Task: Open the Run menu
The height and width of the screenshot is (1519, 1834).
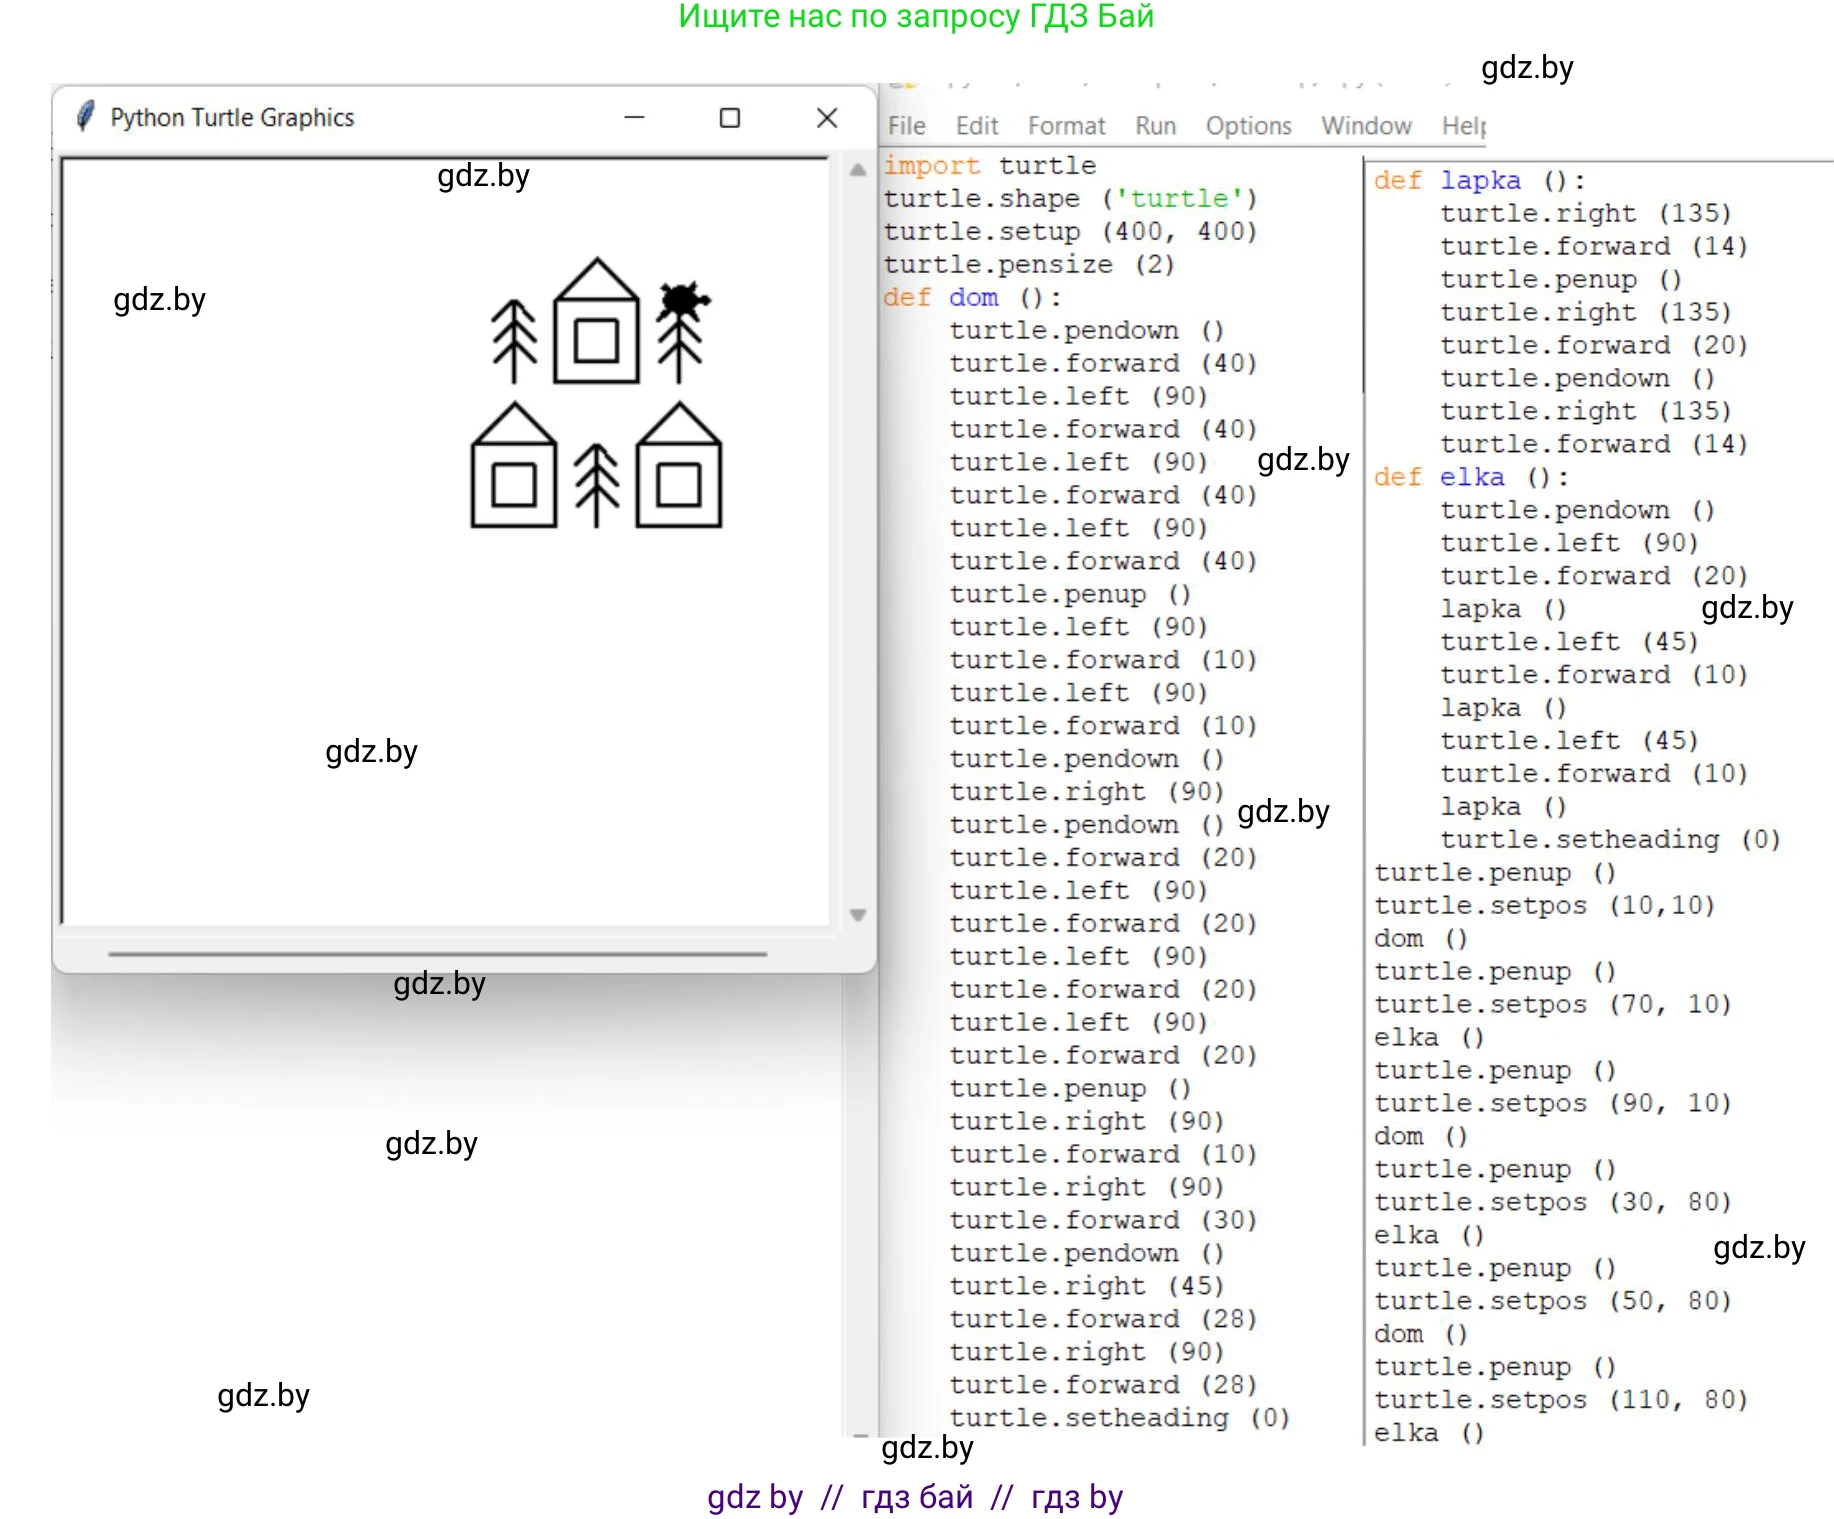Action: click(x=1155, y=126)
